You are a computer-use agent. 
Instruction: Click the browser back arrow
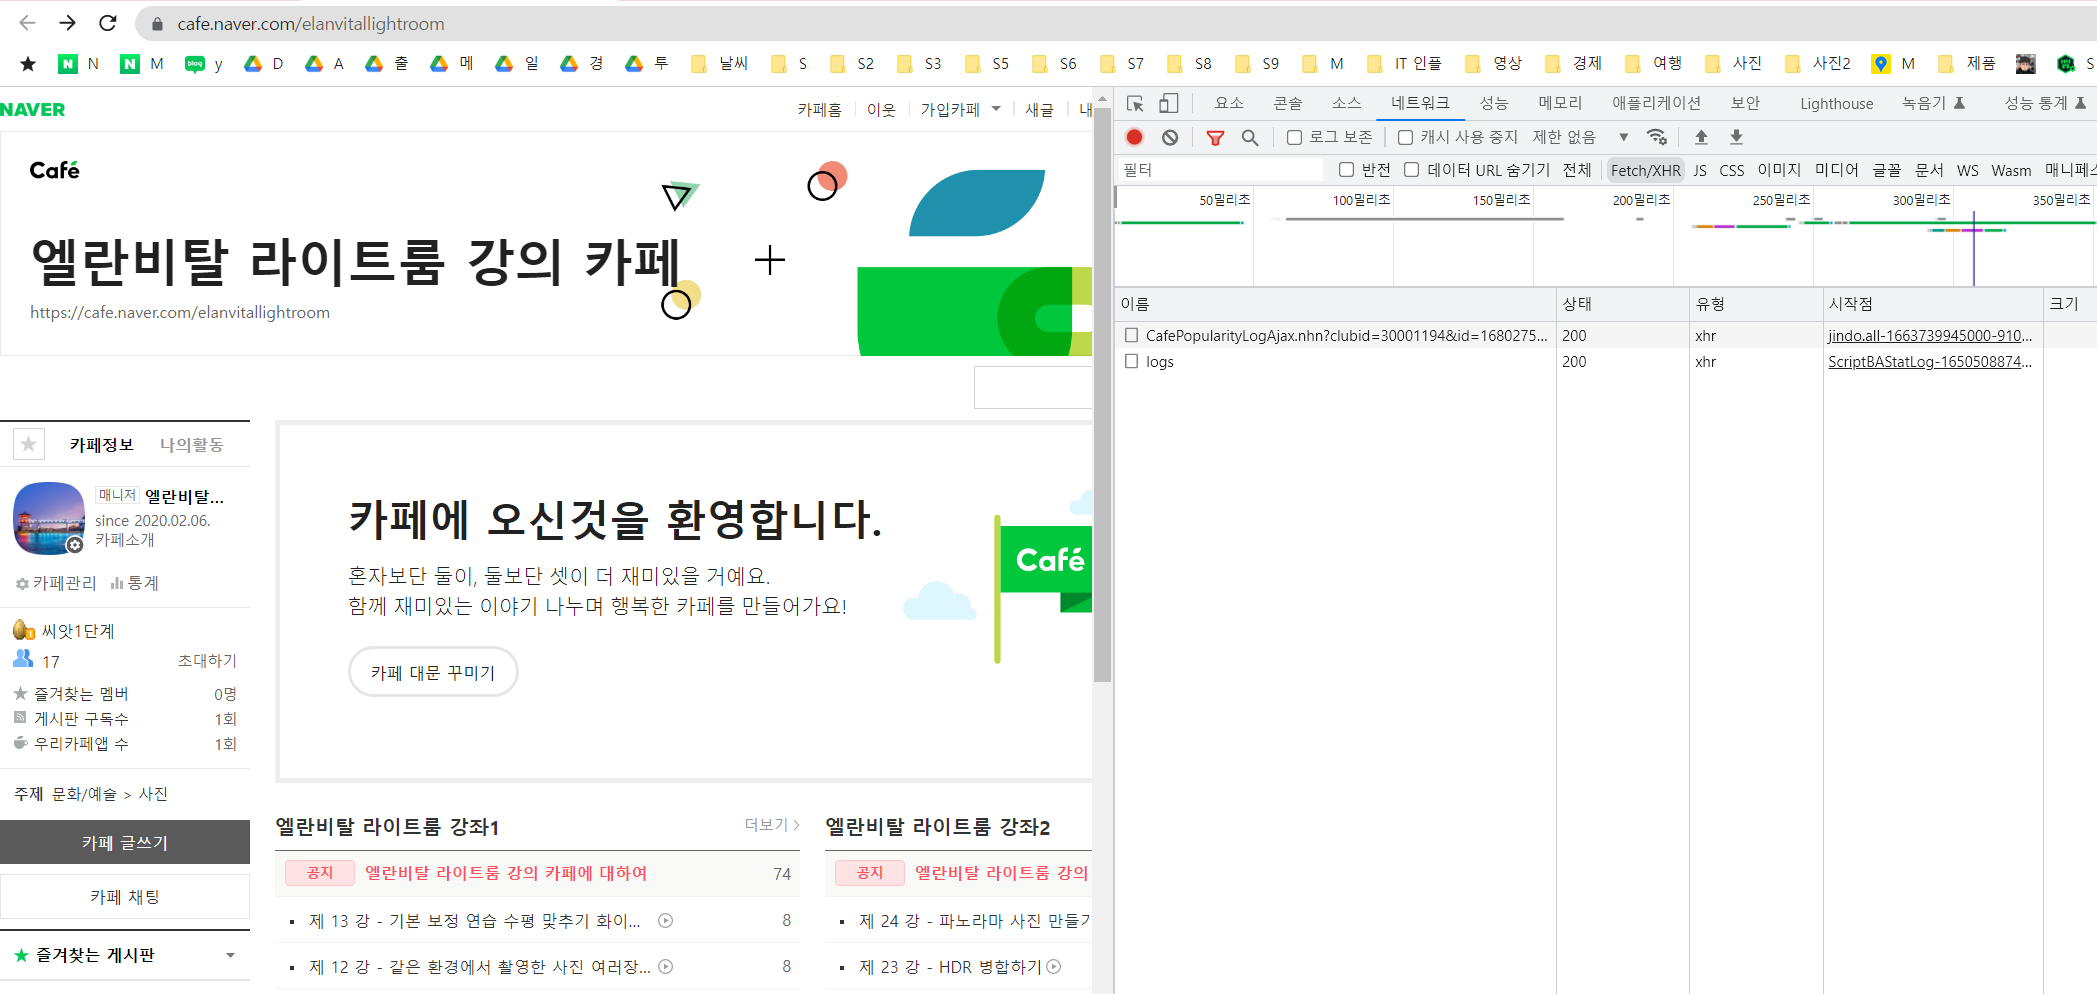pos(27,23)
